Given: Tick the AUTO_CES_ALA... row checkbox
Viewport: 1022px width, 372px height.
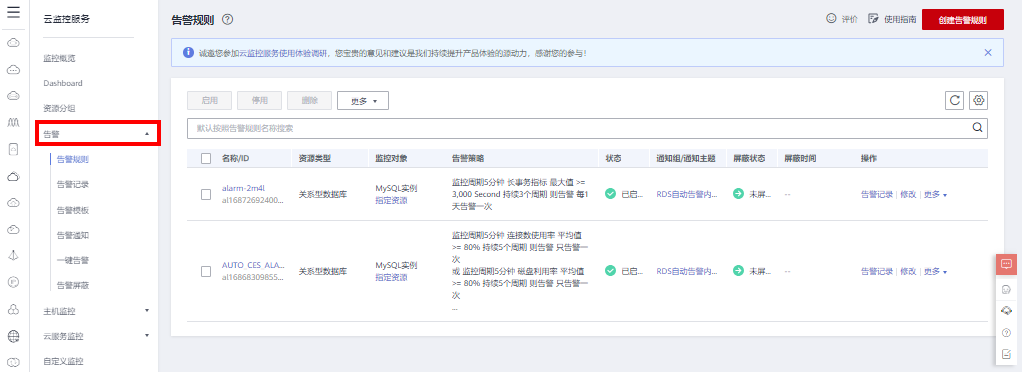Looking at the screenshot, I should pos(206,271).
